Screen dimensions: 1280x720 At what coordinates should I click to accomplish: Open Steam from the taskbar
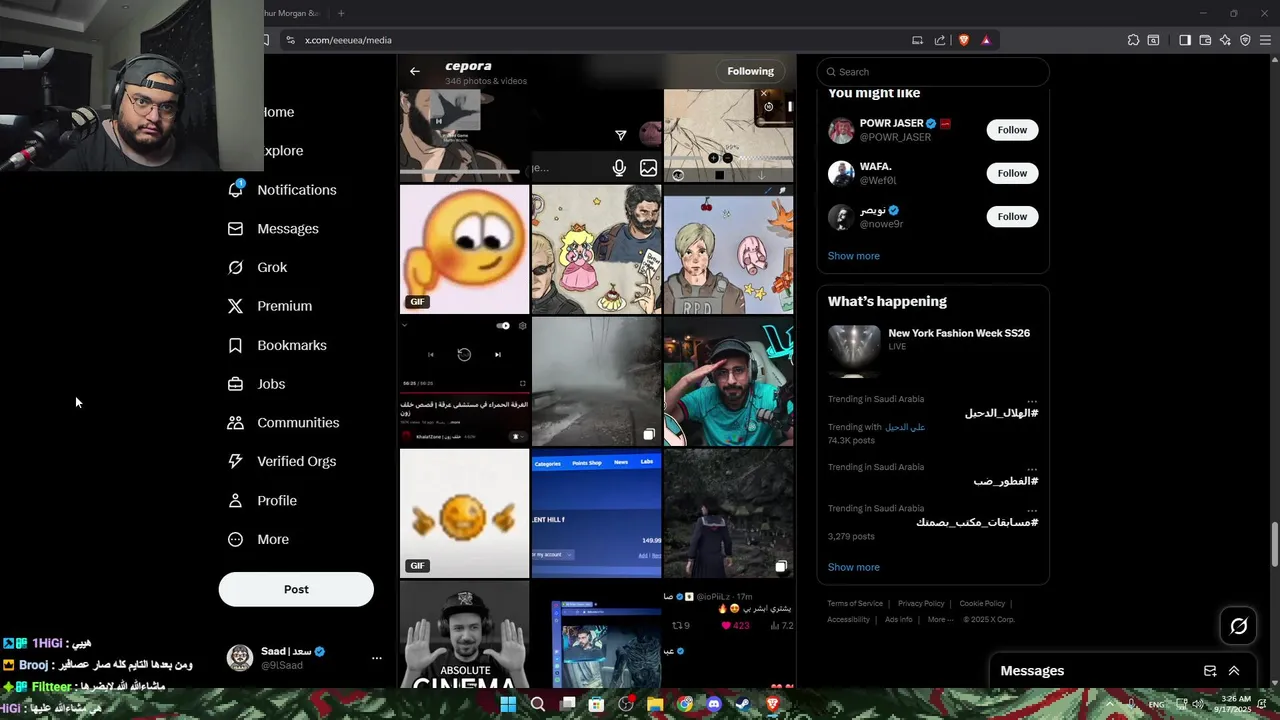pos(743,704)
